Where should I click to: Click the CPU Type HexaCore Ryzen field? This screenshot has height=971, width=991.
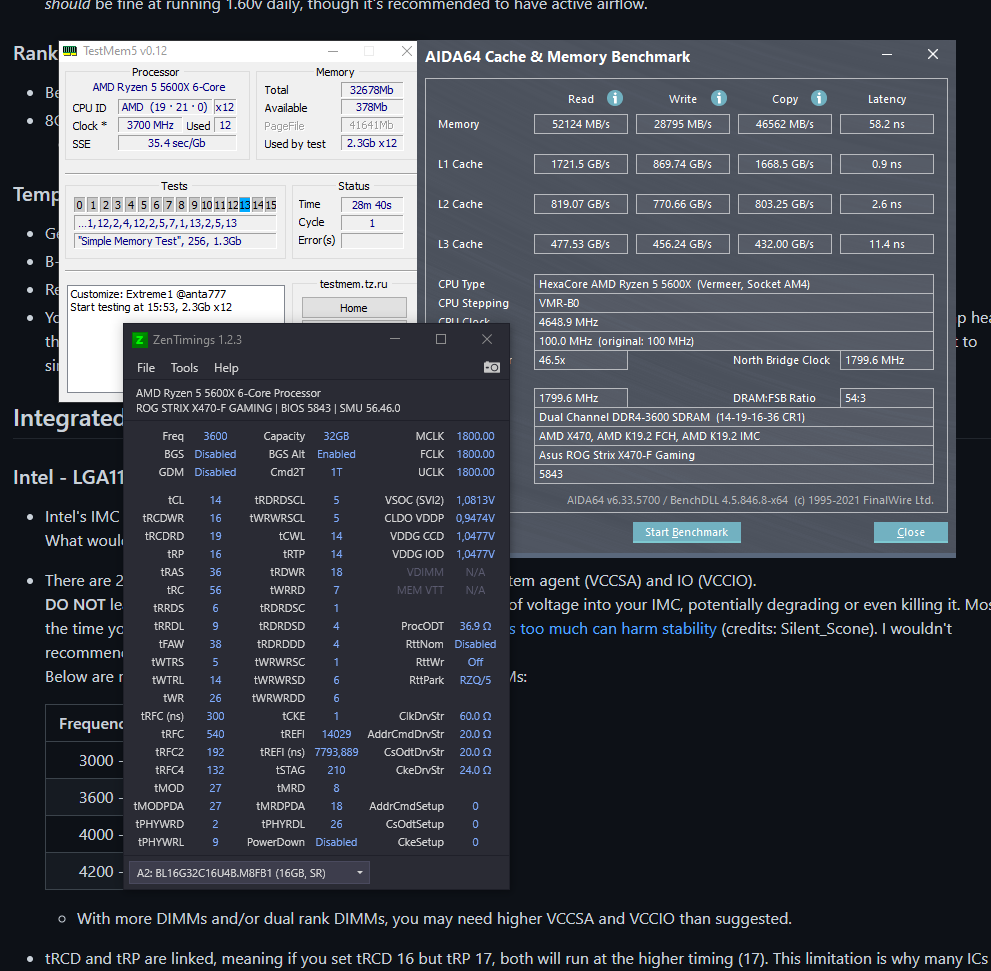[x=734, y=284]
